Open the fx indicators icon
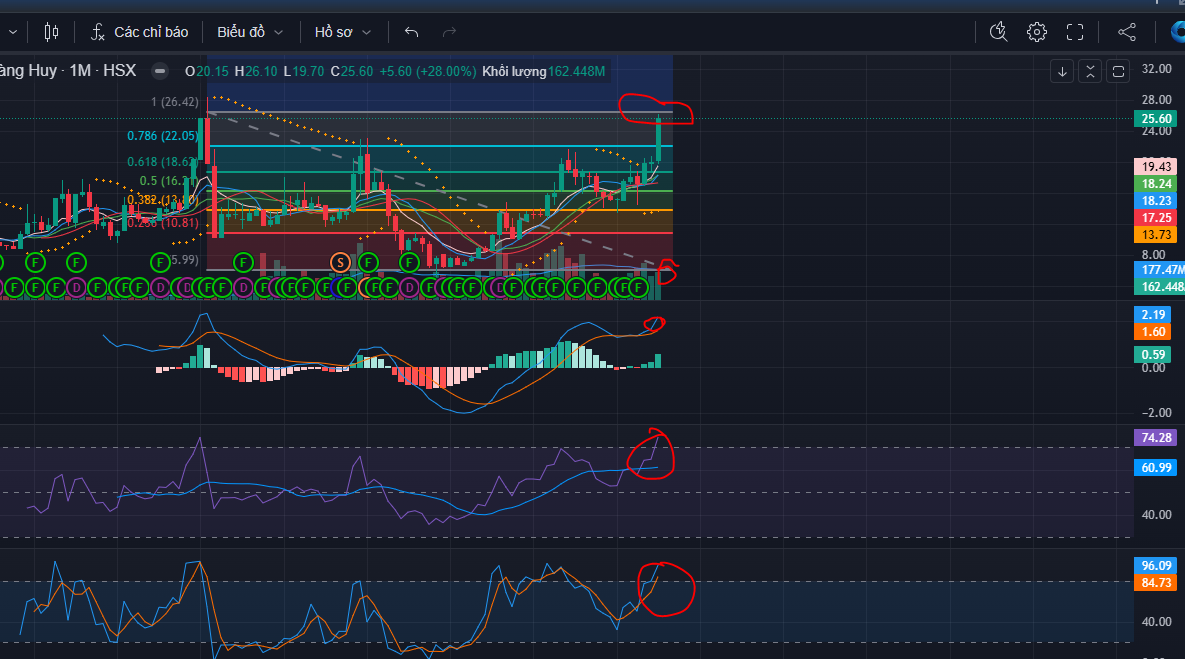Image resolution: width=1185 pixels, height=659 pixels. tap(97, 32)
